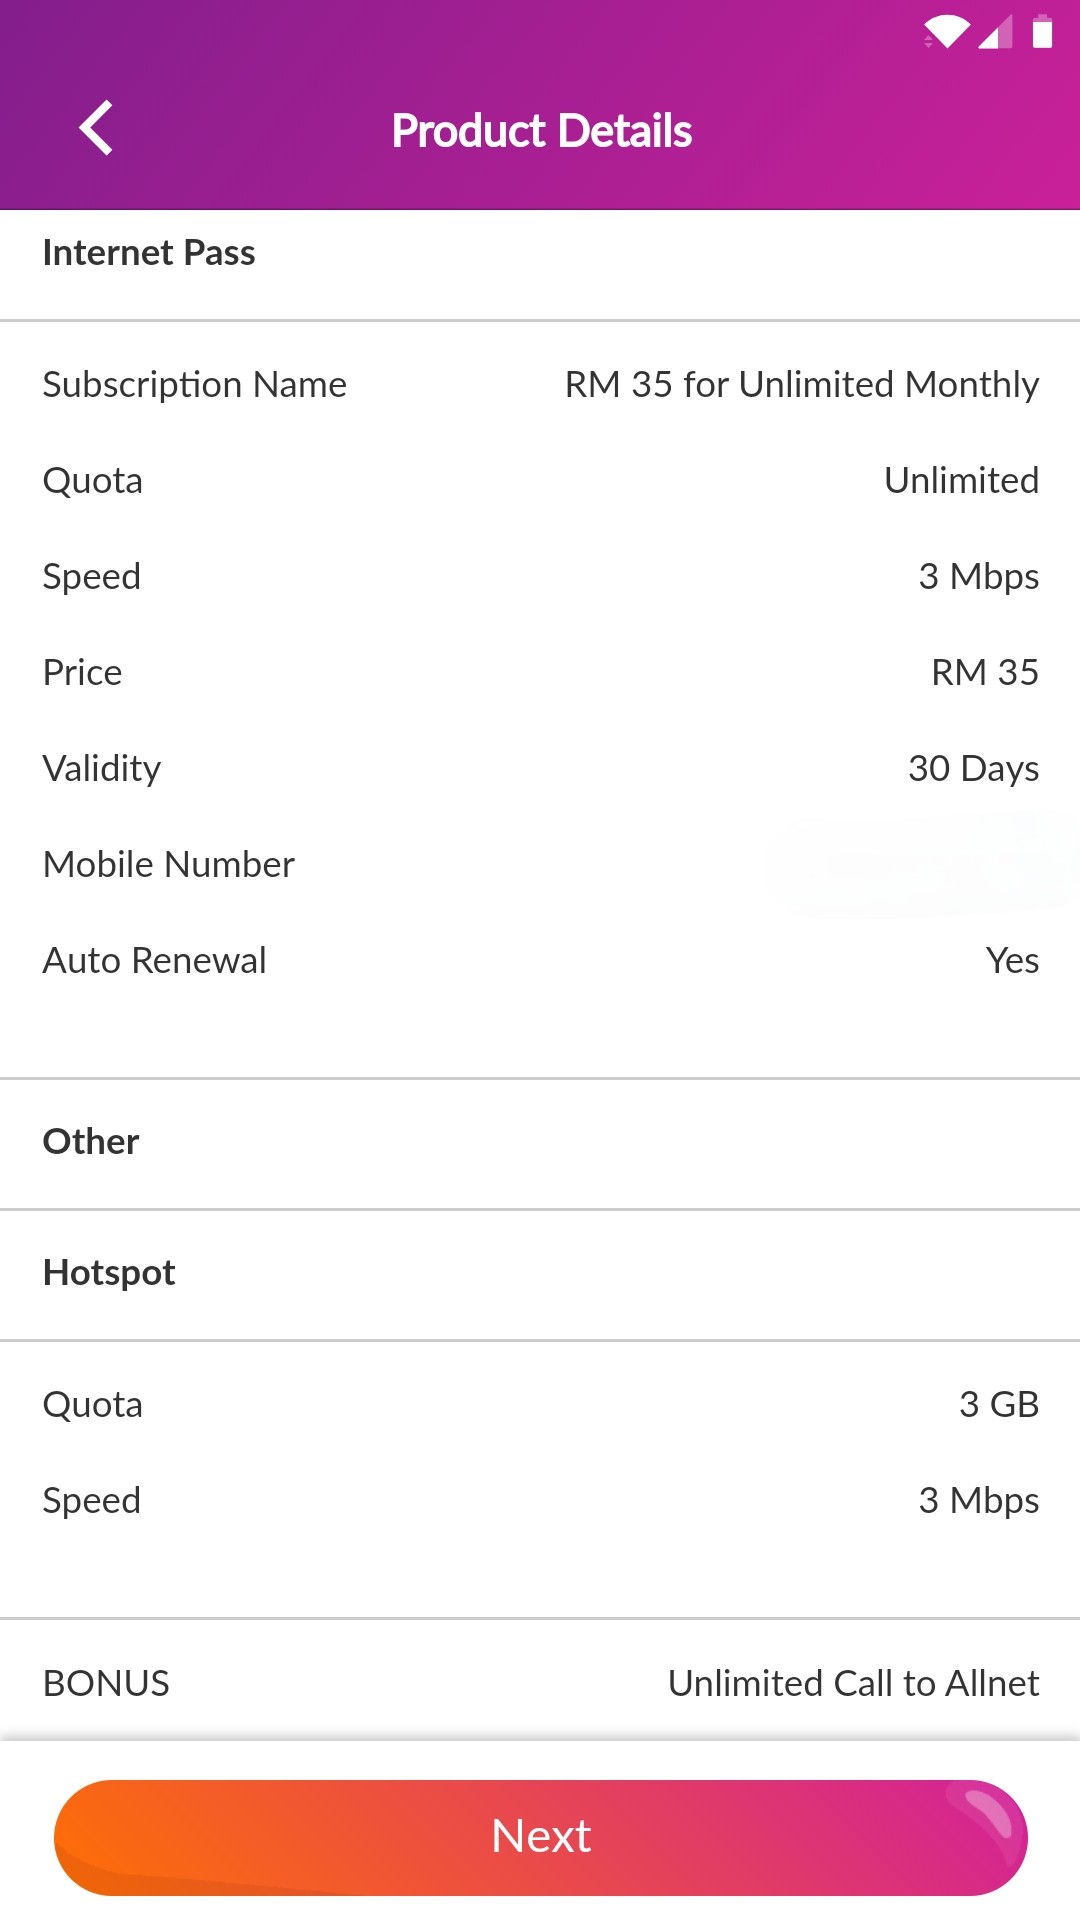Tap the BONUS label
This screenshot has height=1920, width=1080.
tap(106, 1684)
